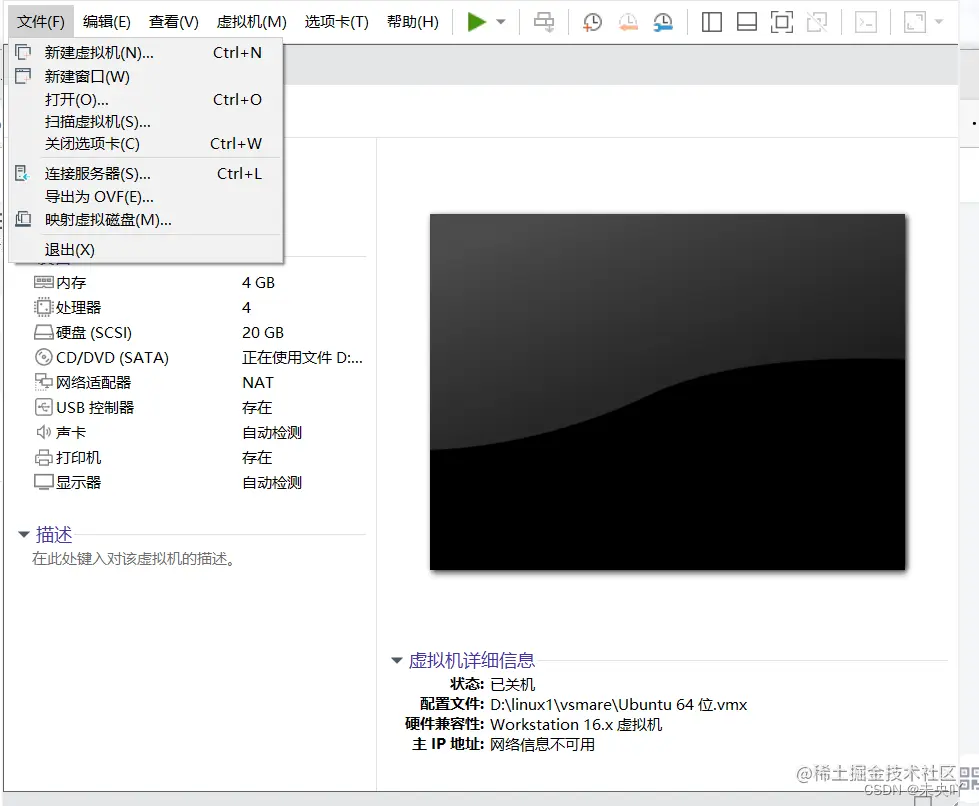
Task: Click the 网络信息不可用 IP address text
Action: click(x=543, y=745)
